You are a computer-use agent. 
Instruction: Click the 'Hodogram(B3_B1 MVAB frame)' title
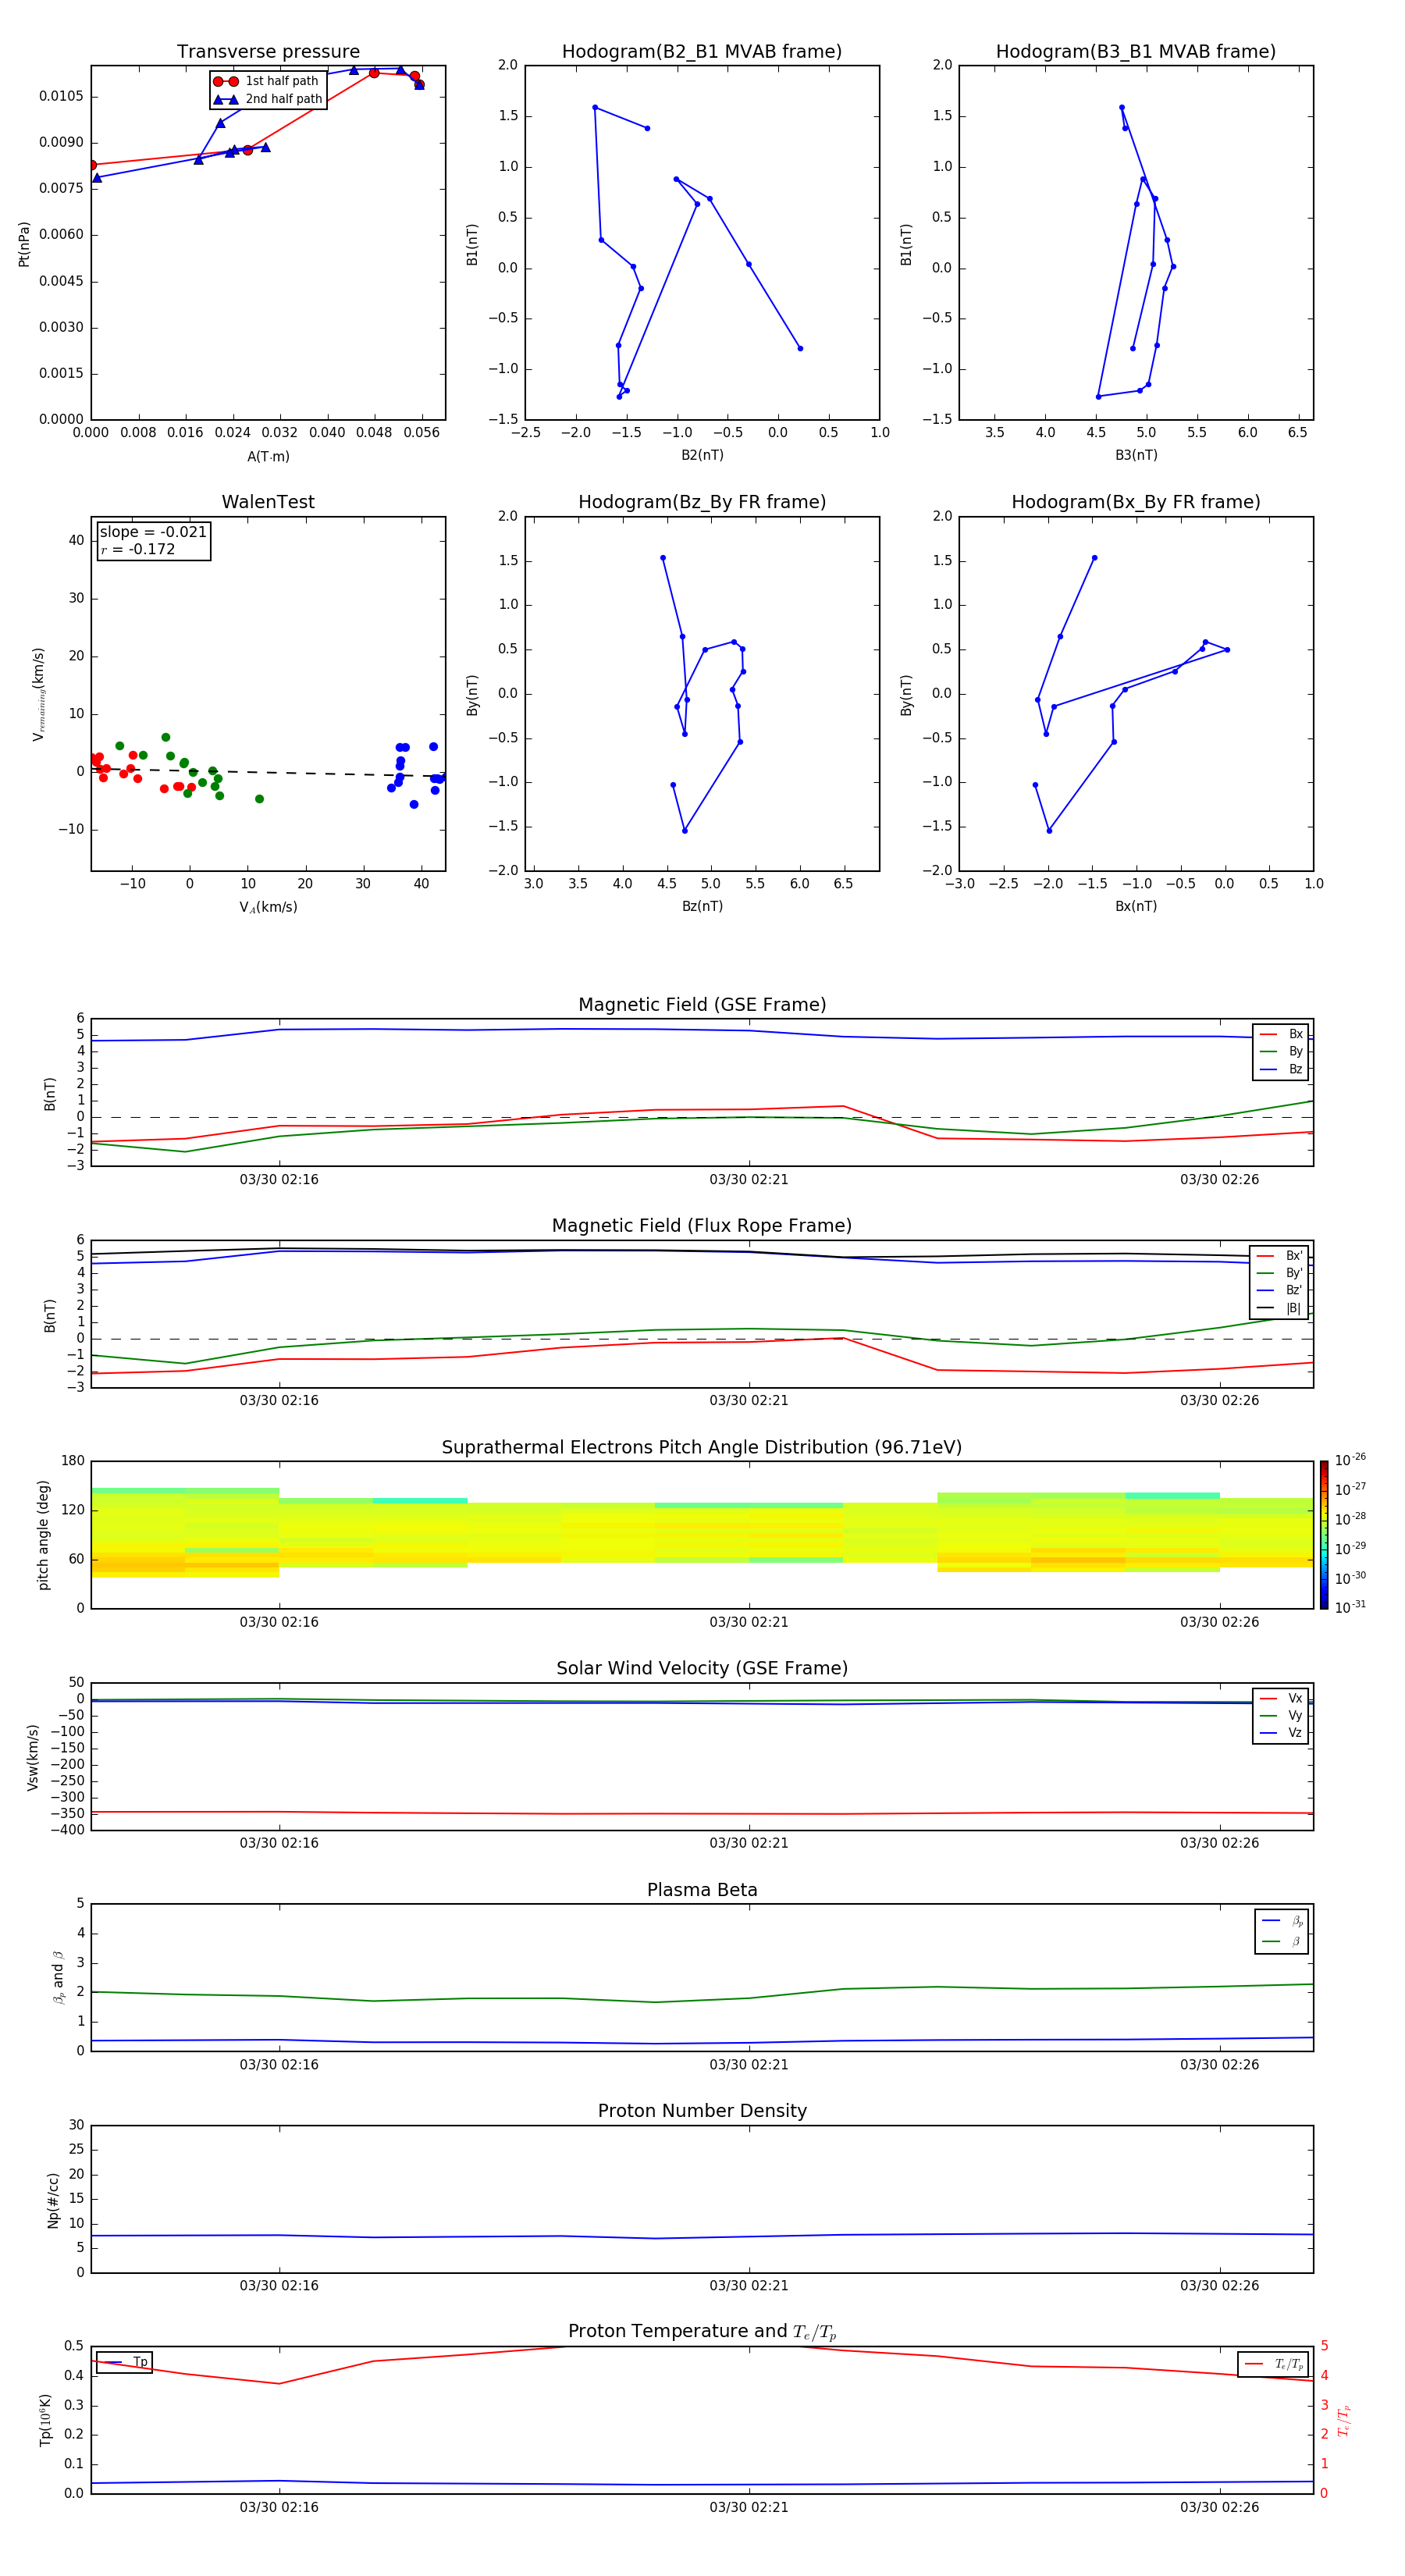(1136, 52)
